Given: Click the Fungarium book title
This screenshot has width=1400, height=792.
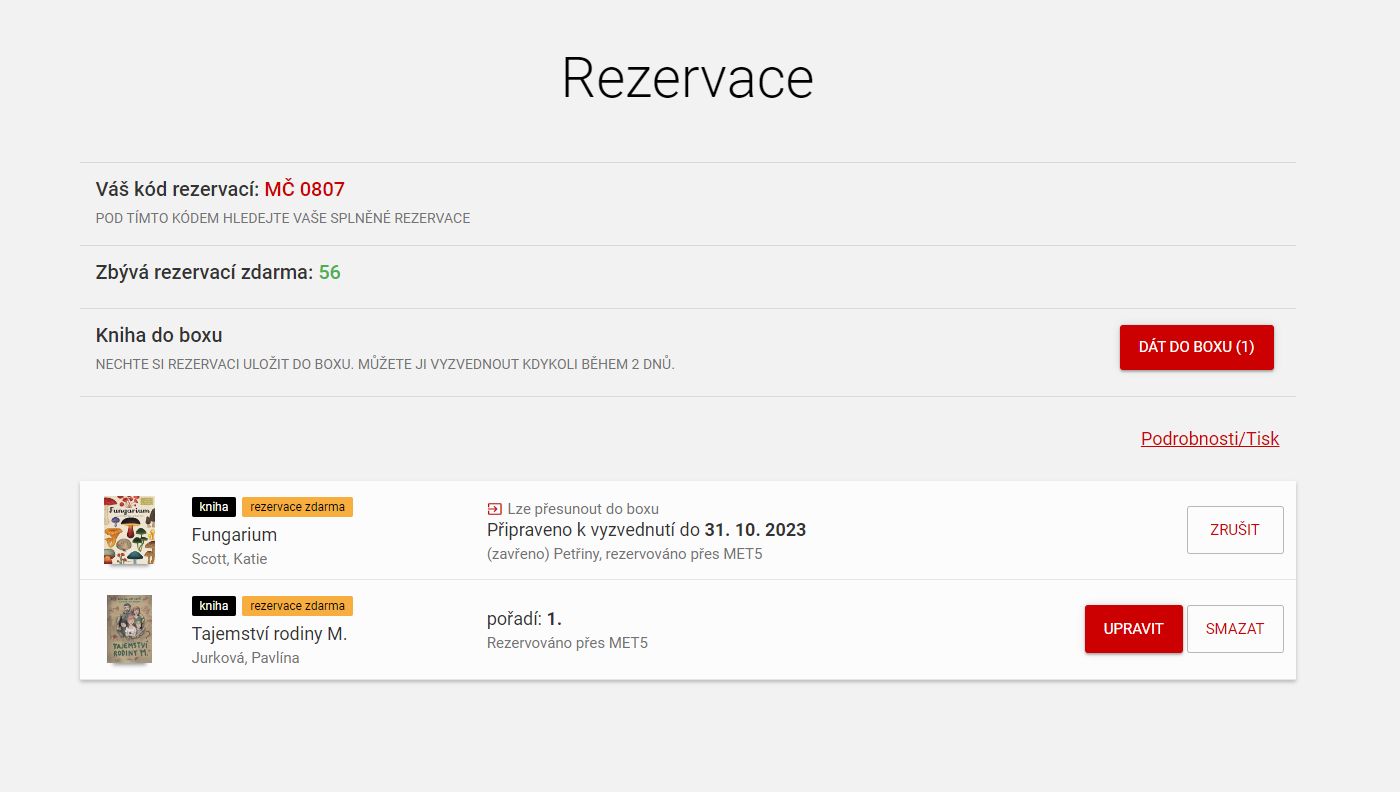Looking at the screenshot, I should [x=234, y=535].
